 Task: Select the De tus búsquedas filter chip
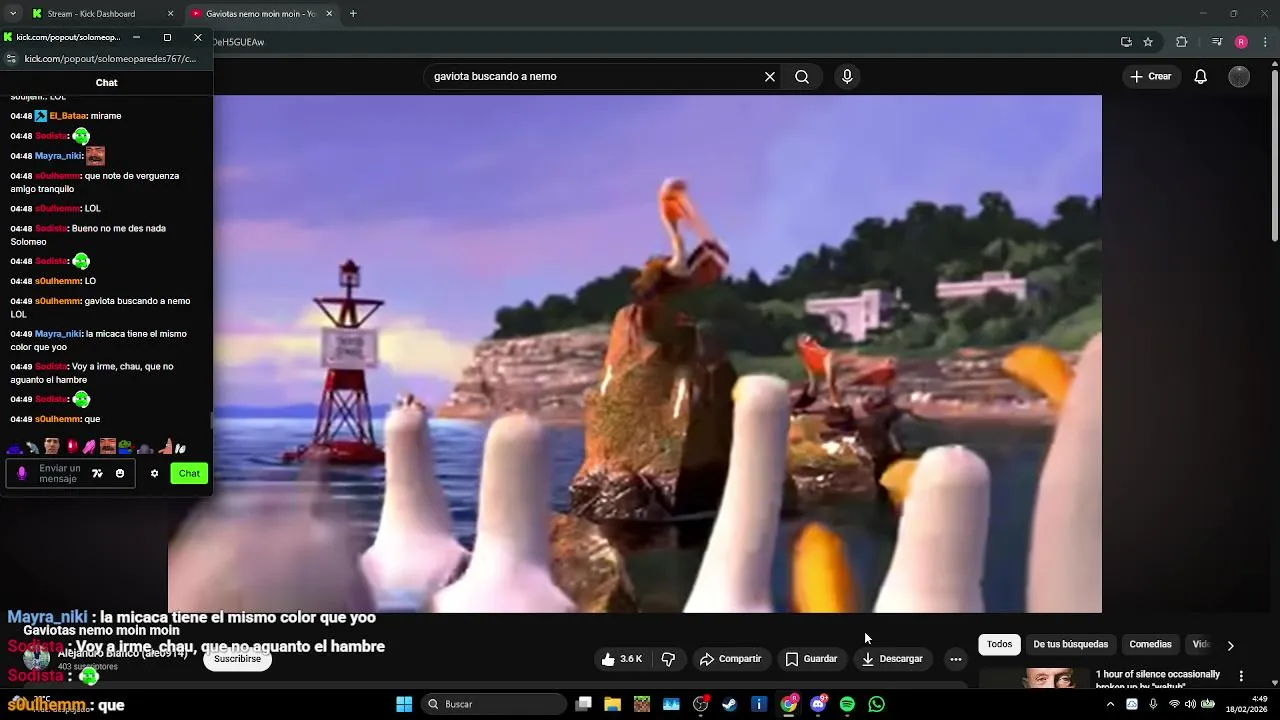point(1070,645)
